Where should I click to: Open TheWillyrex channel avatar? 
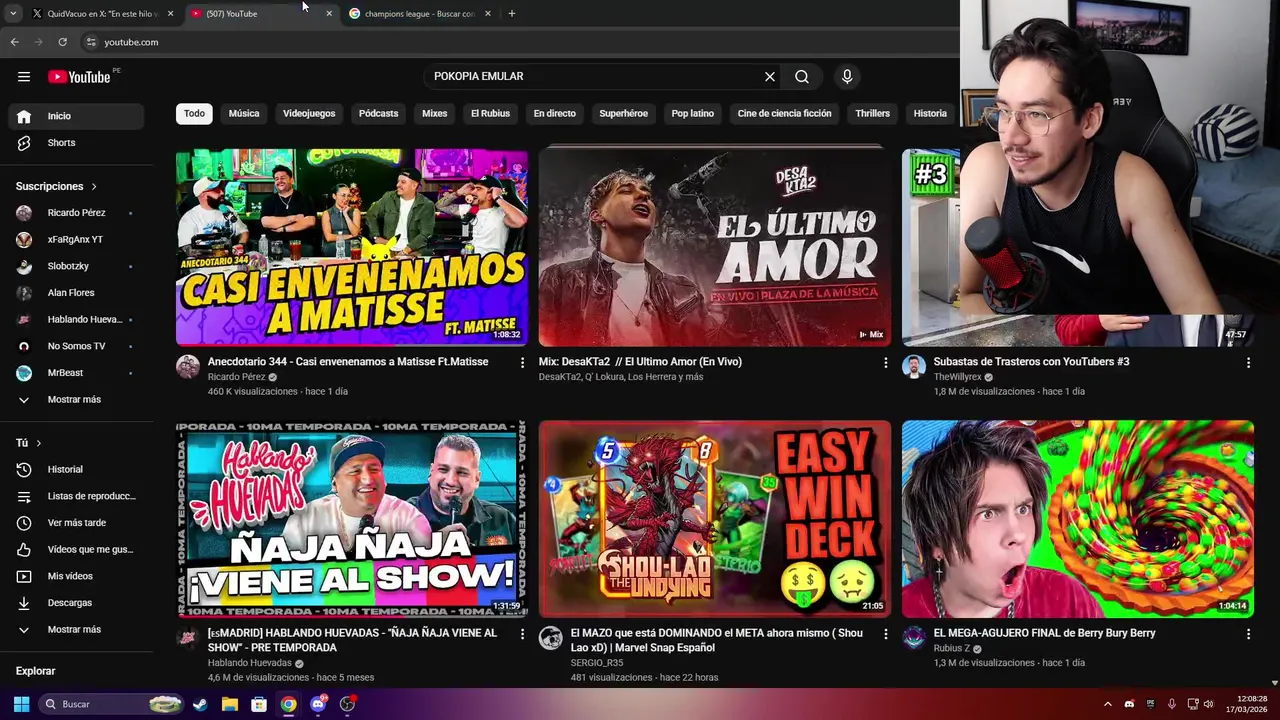point(914,366)
